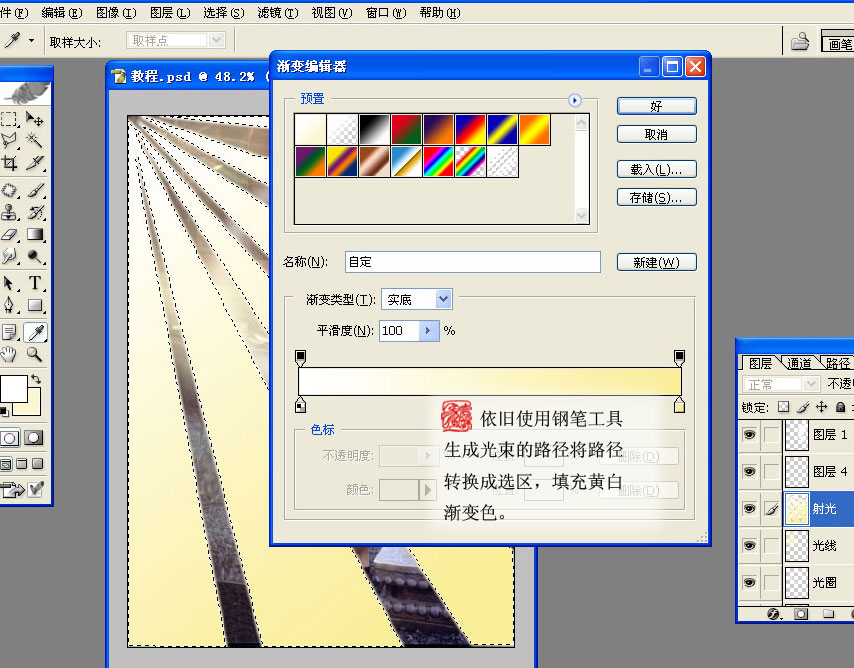
Task: Click 存储 to save gradients
Action: tap(656, 197)
